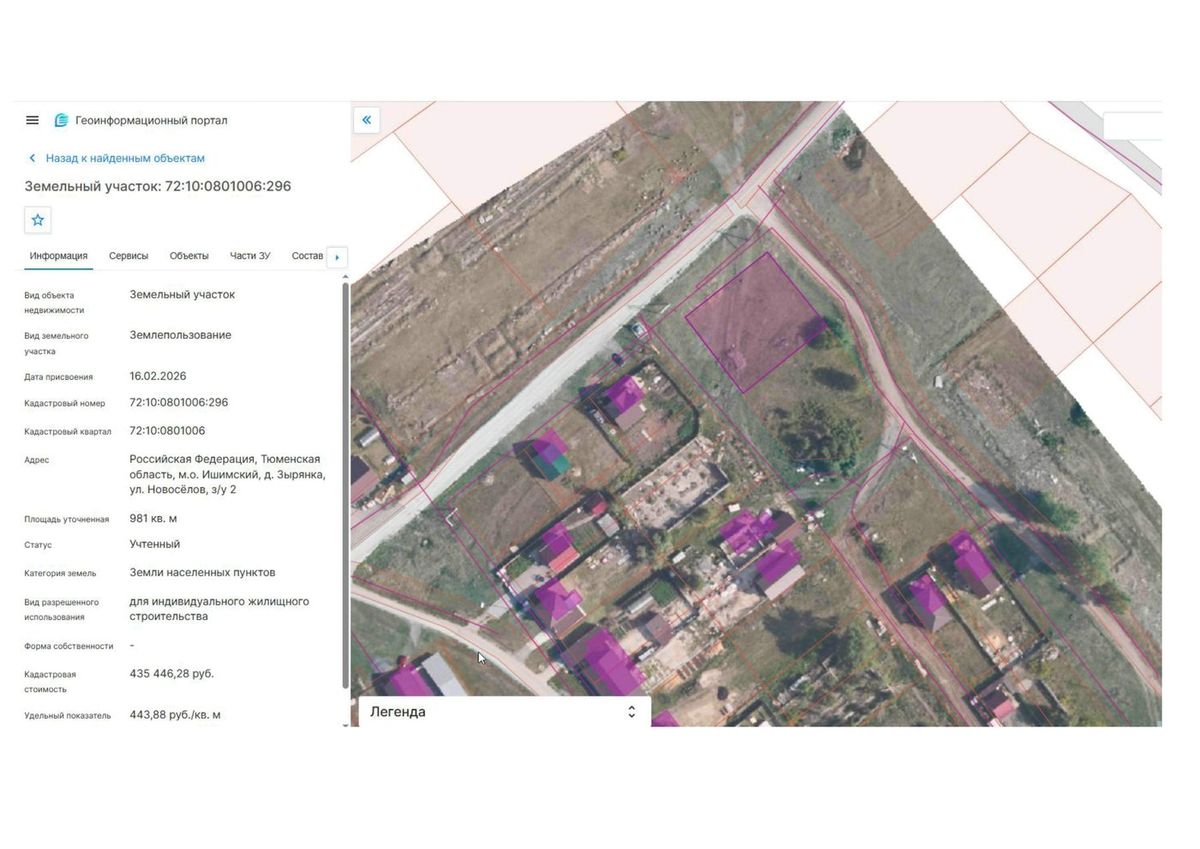Click the Форма собственности label
This screenshot has height=849, width=1200.
[x=69, y=646]
